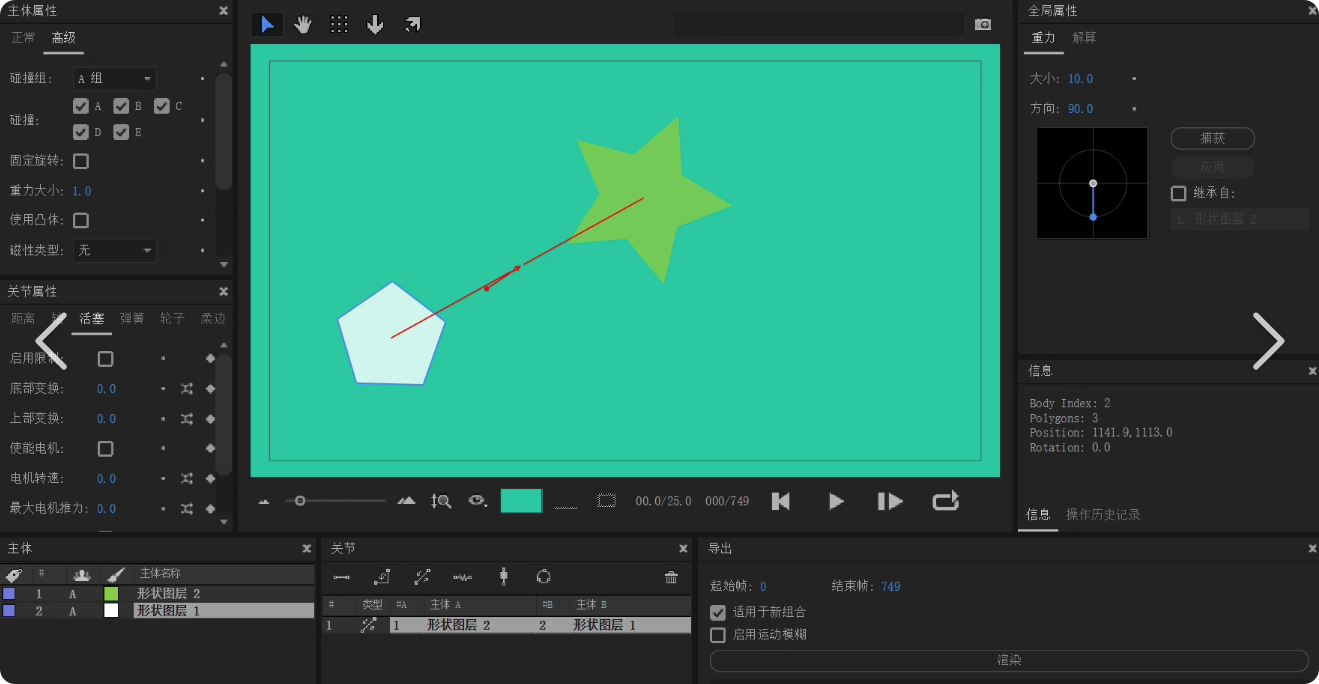Add a piston joint from toolbar
Viewport: 1319px width, 684px height.
(x=422, y=577)
